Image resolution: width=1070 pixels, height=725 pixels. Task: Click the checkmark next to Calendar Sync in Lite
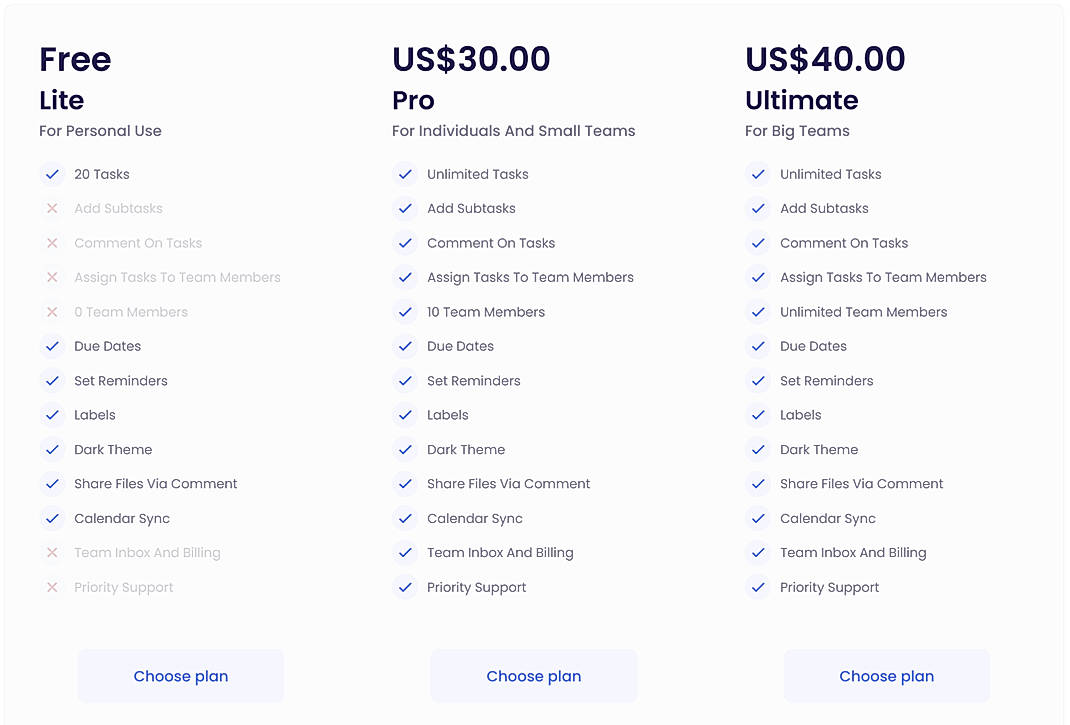[52, 518]
